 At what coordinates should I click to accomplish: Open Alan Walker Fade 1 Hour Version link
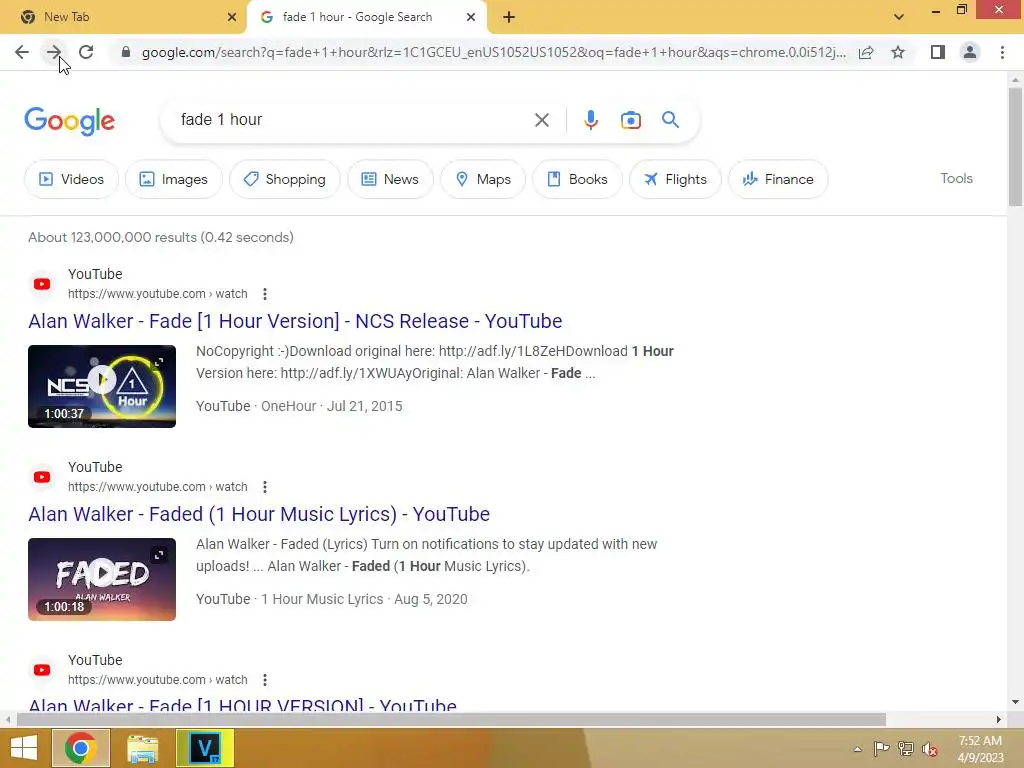(x=295, y=321)
